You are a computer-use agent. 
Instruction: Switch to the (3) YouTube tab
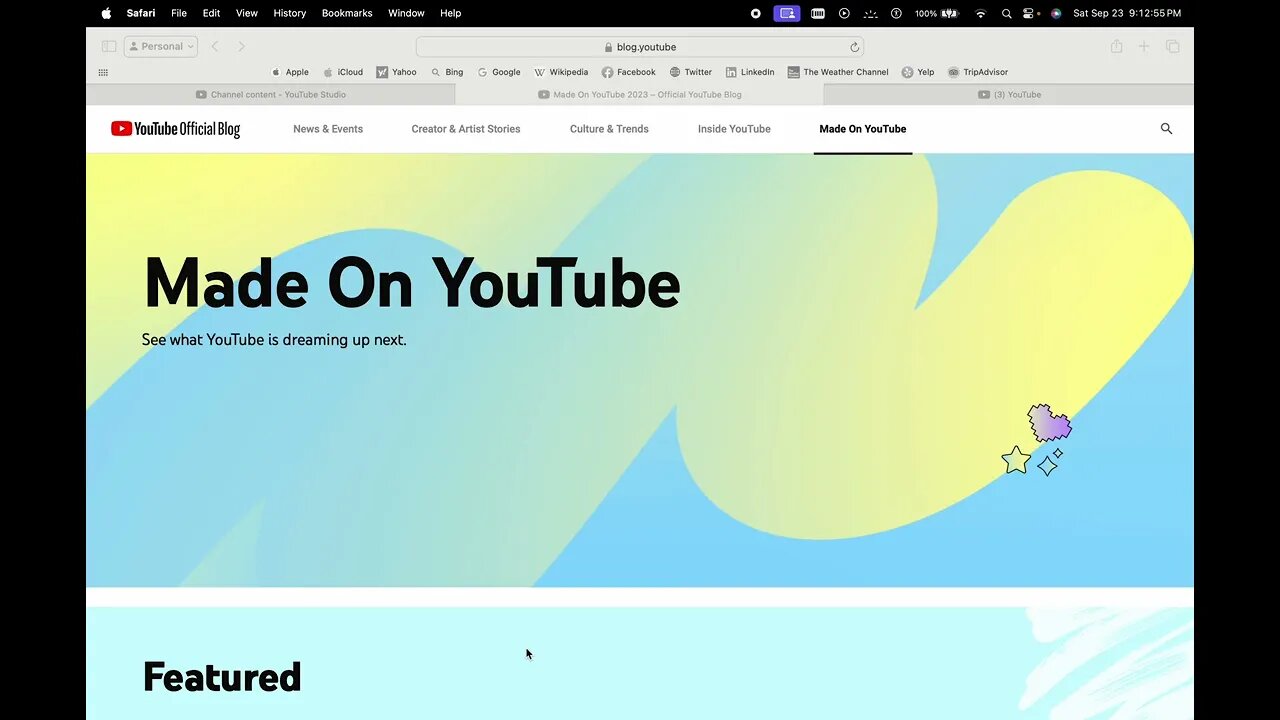(x=1009, y=95)
